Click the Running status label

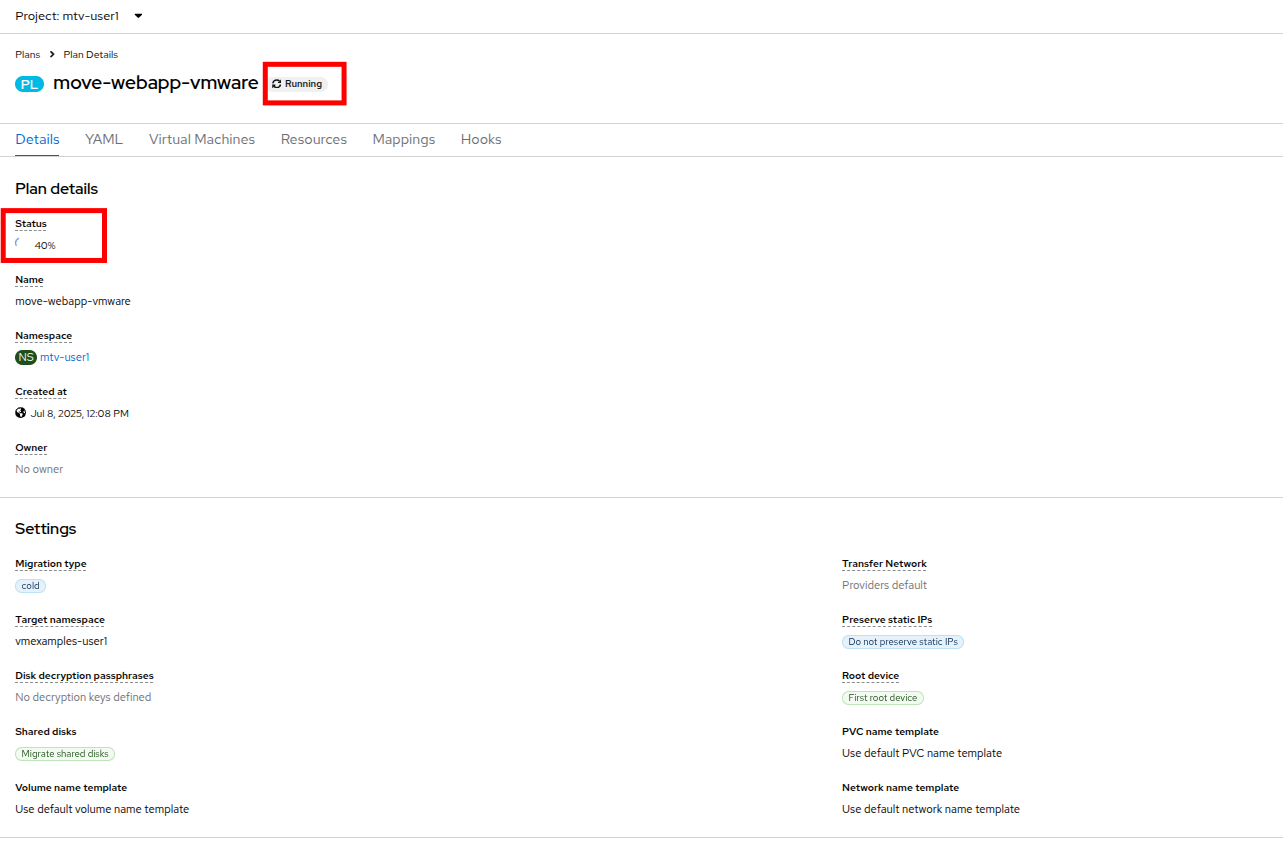click(x=303, y=84)
